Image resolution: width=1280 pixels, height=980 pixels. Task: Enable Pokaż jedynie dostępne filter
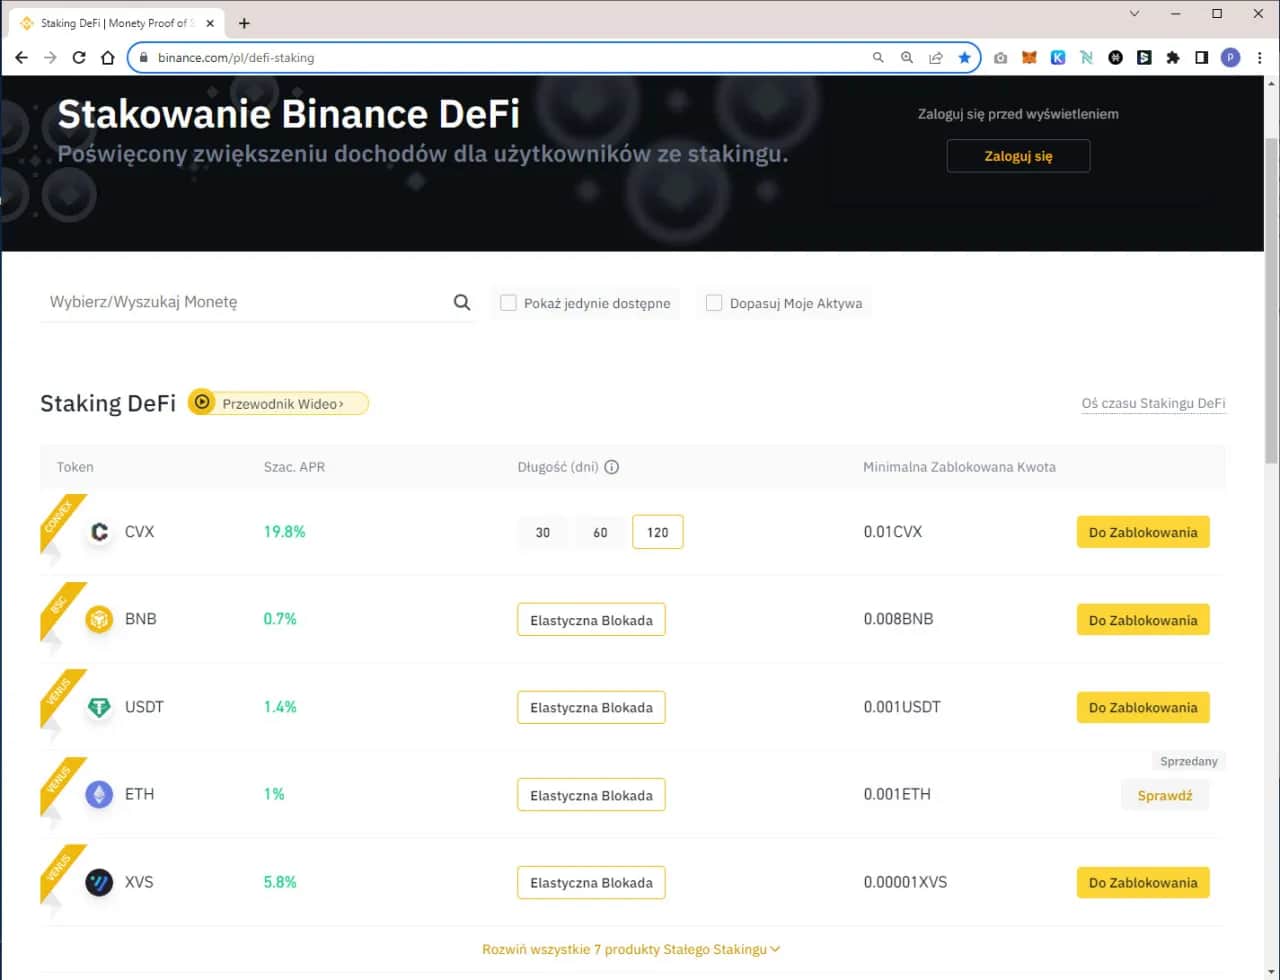point(508,302)
